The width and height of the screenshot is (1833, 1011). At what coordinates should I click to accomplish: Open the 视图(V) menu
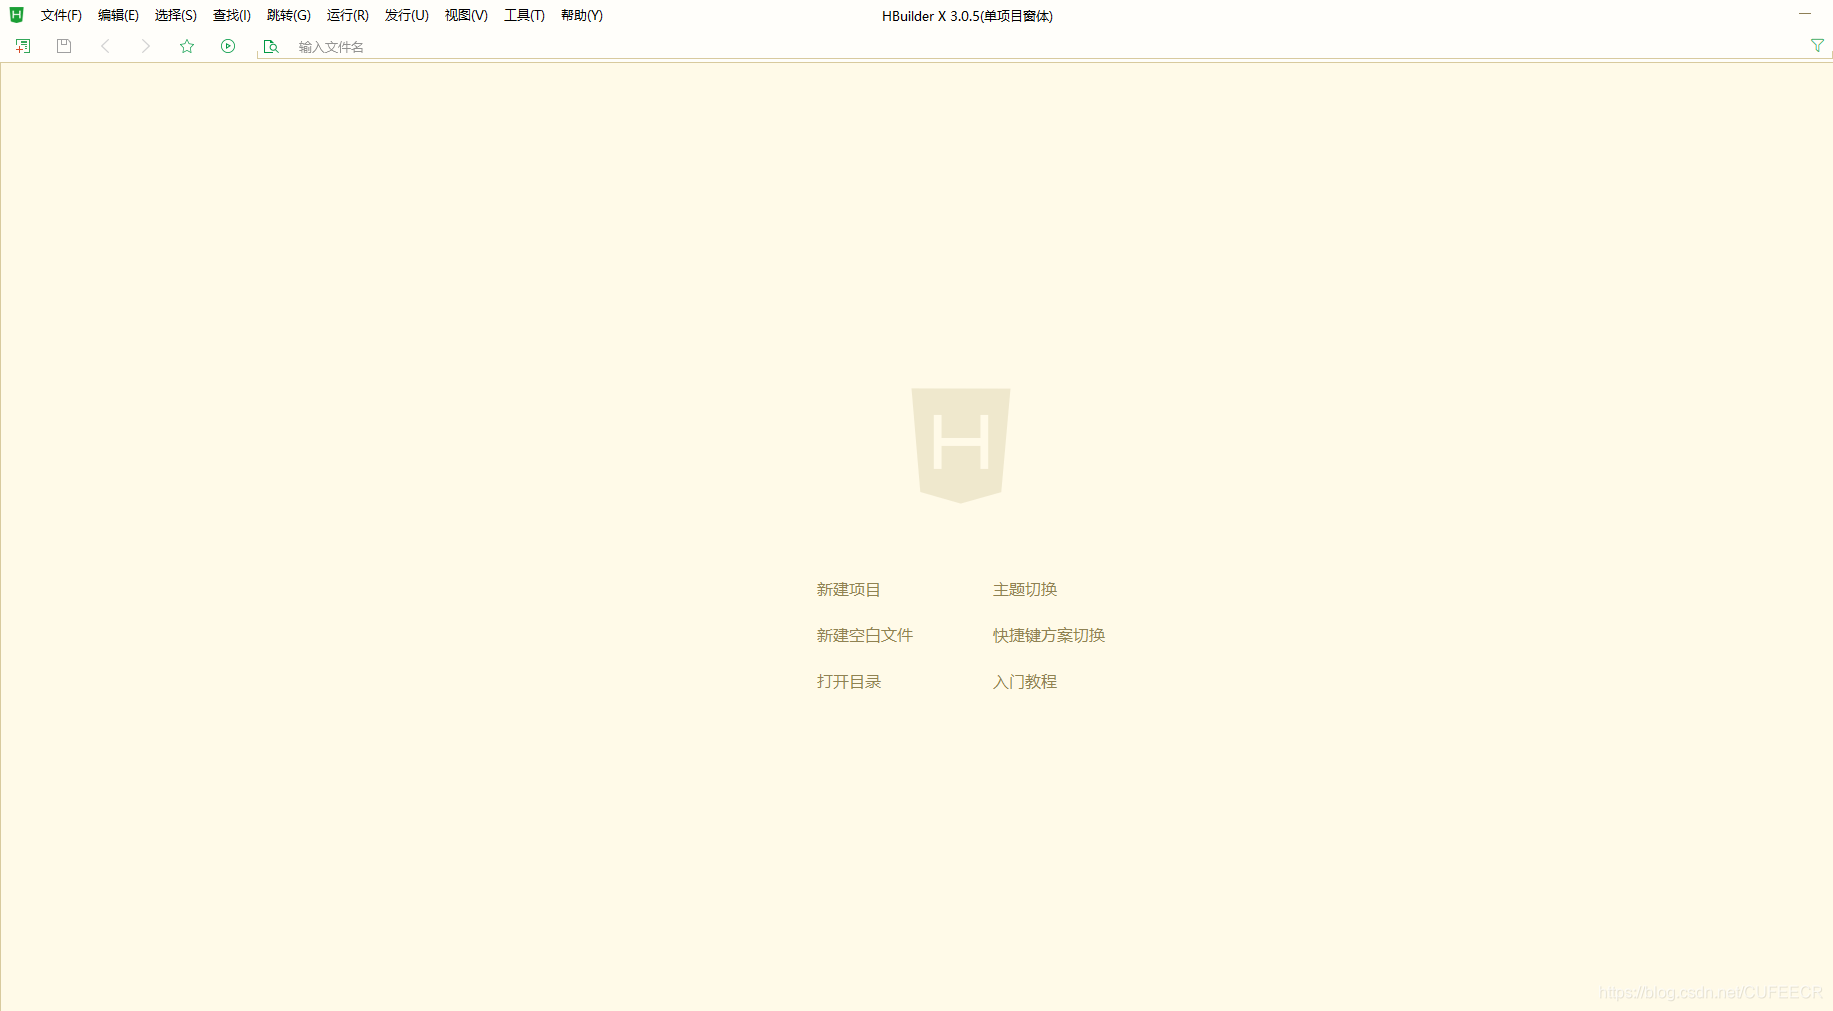(x=466, y=15)
